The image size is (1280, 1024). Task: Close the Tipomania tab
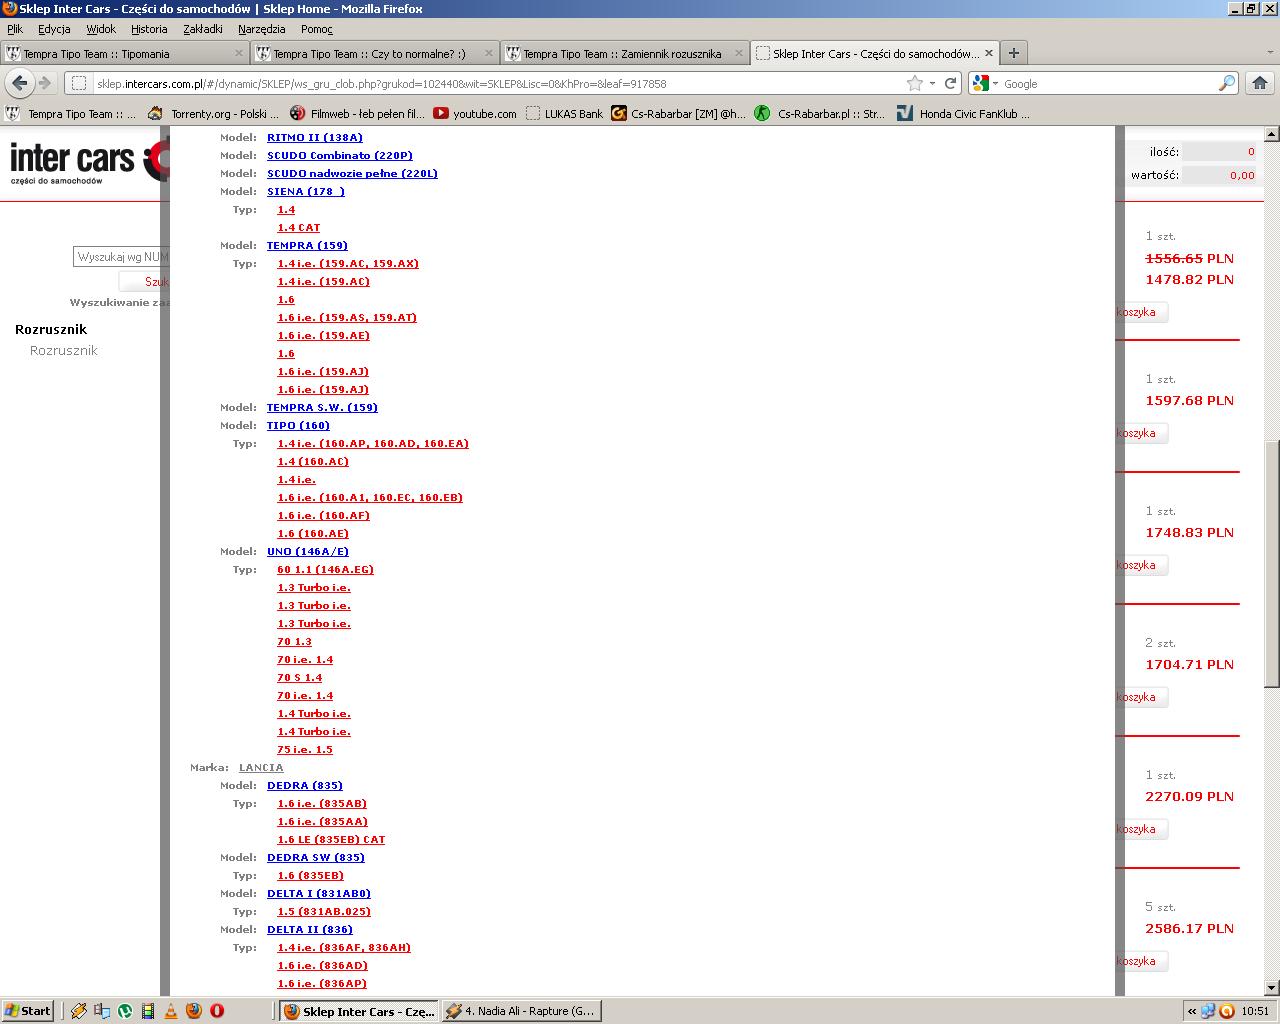239,53
